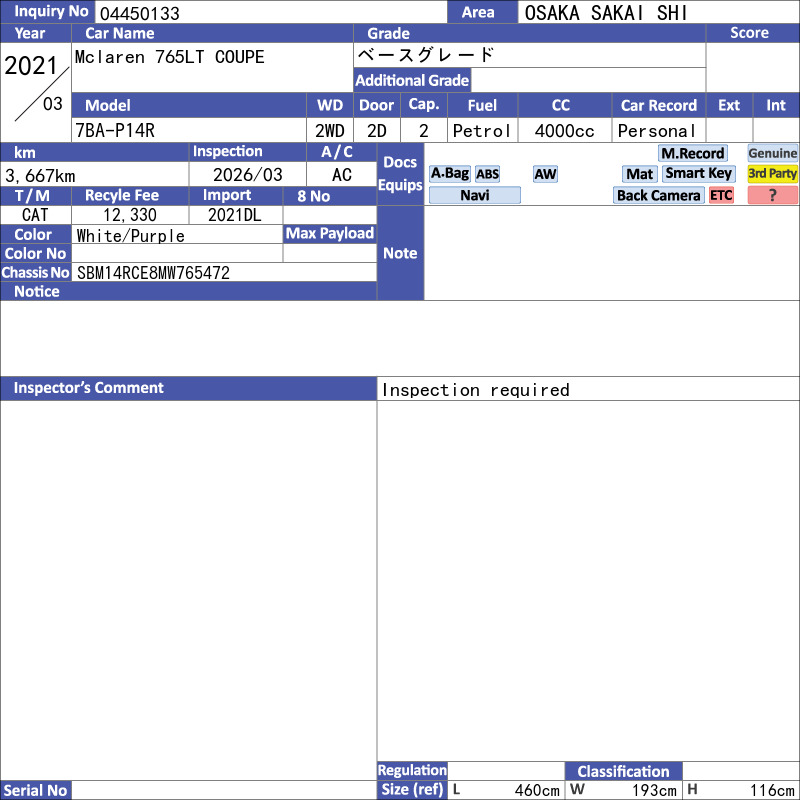Click the Navi equipment badge
800x800 pixels.
[x=475, y=195]
